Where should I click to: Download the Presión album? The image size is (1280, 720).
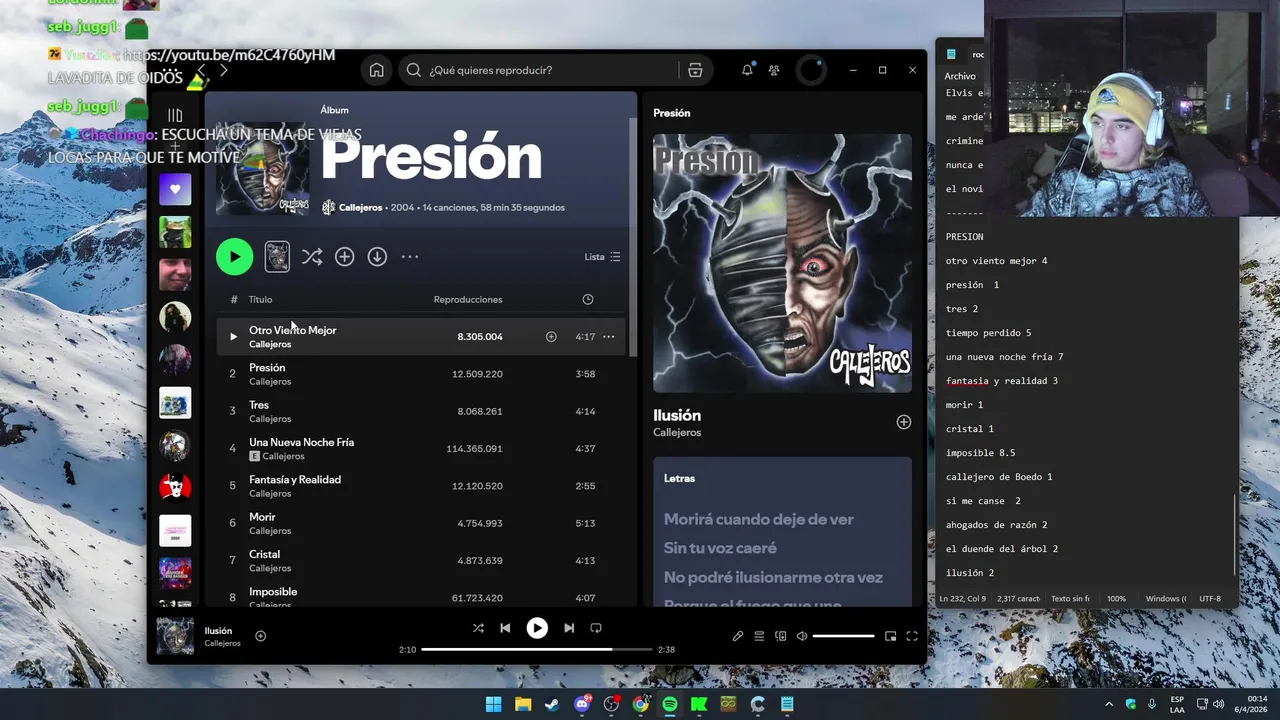pos(377,257)
